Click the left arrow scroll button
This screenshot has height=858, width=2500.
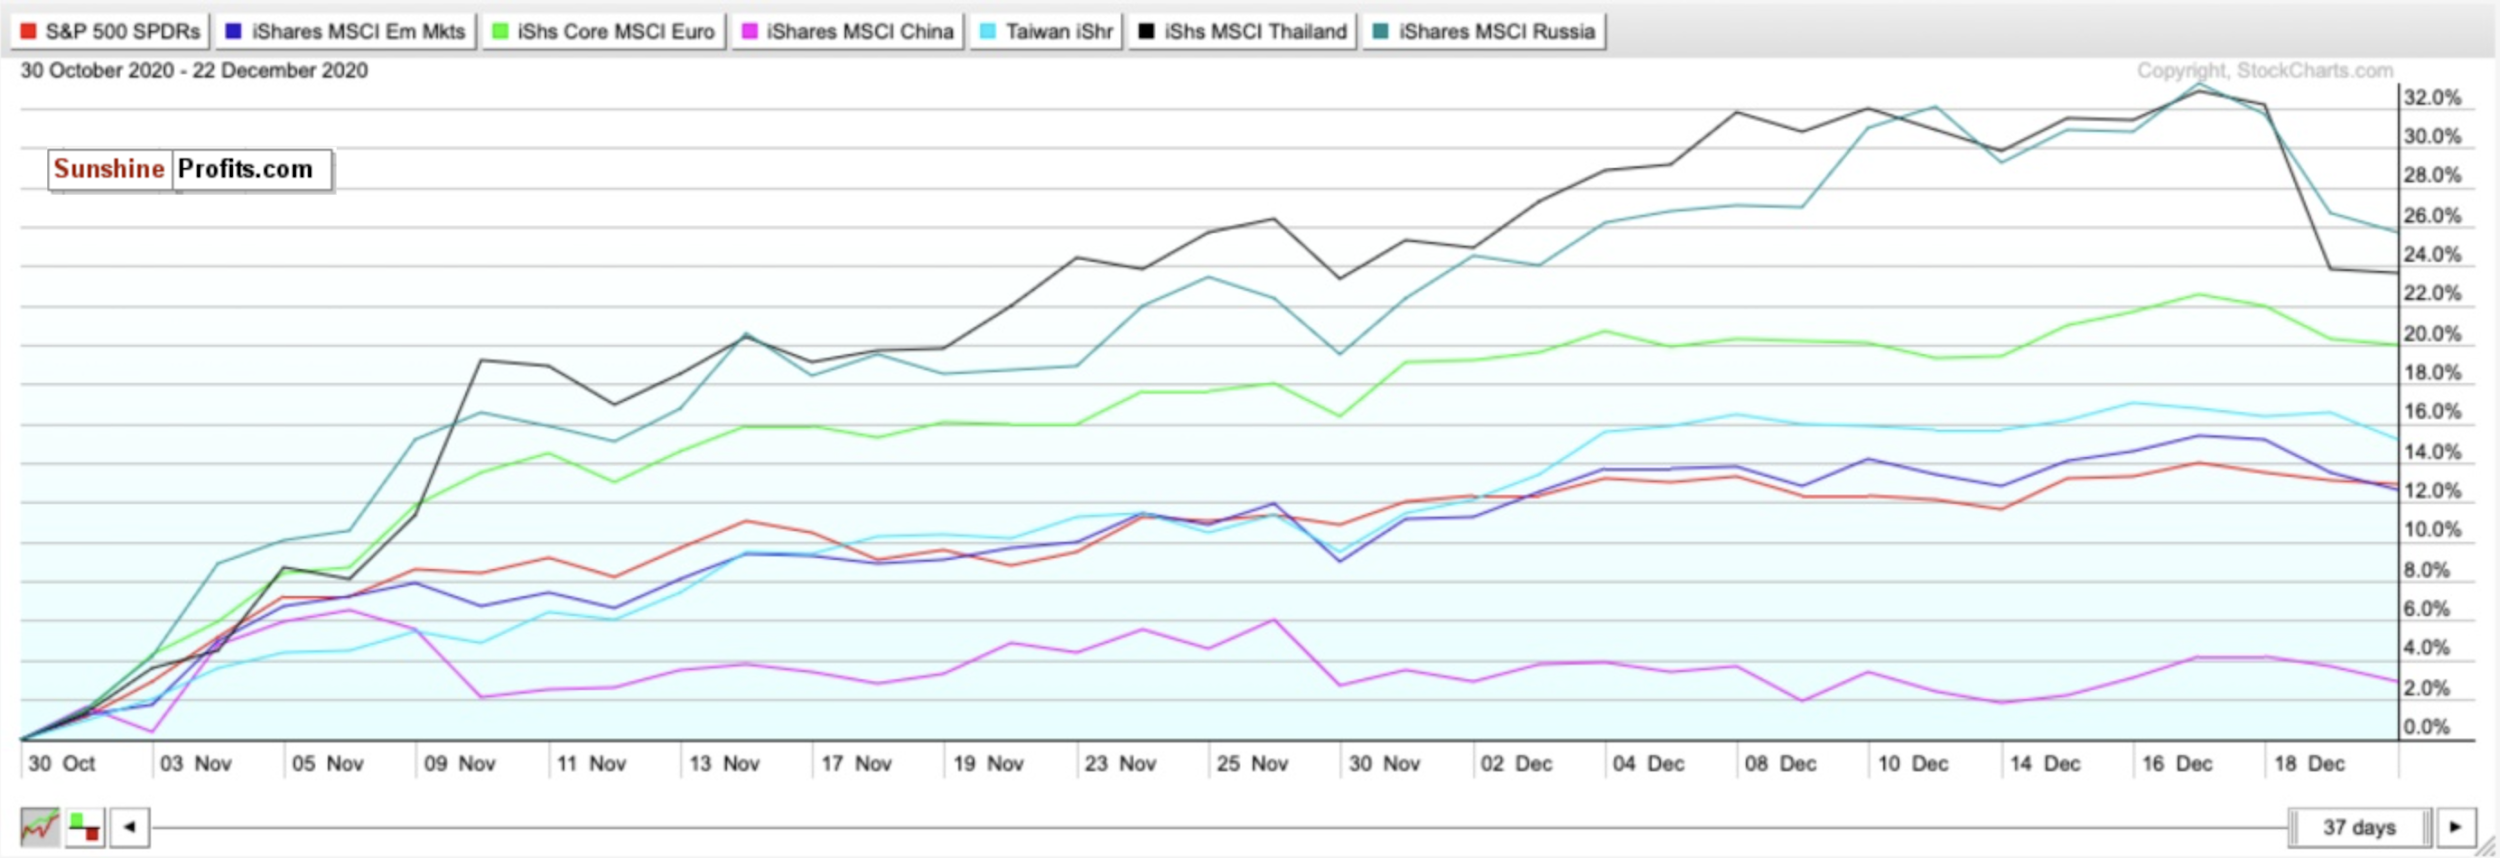click(130, 827)
